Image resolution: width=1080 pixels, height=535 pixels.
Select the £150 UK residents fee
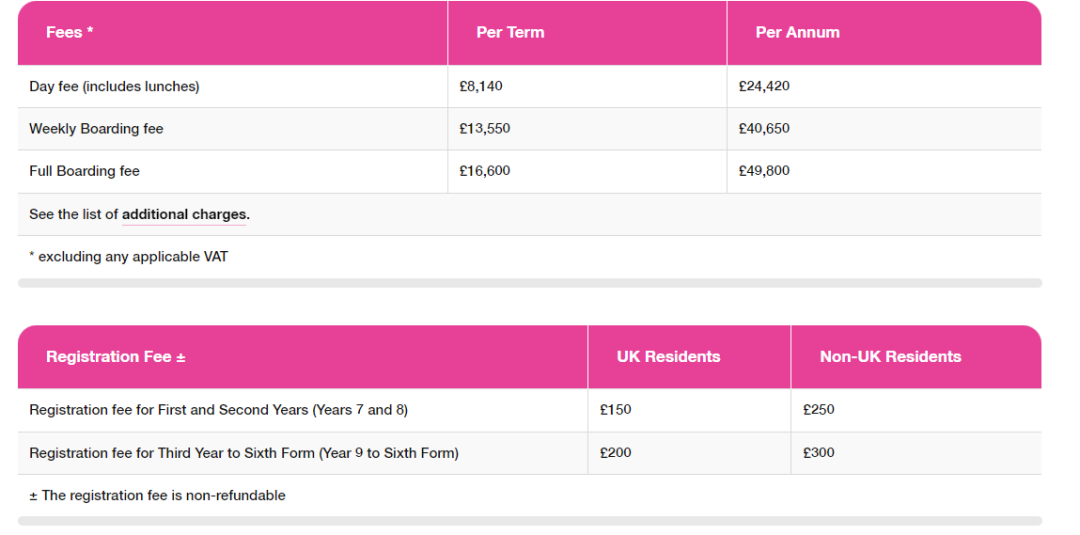pos(615,410)
